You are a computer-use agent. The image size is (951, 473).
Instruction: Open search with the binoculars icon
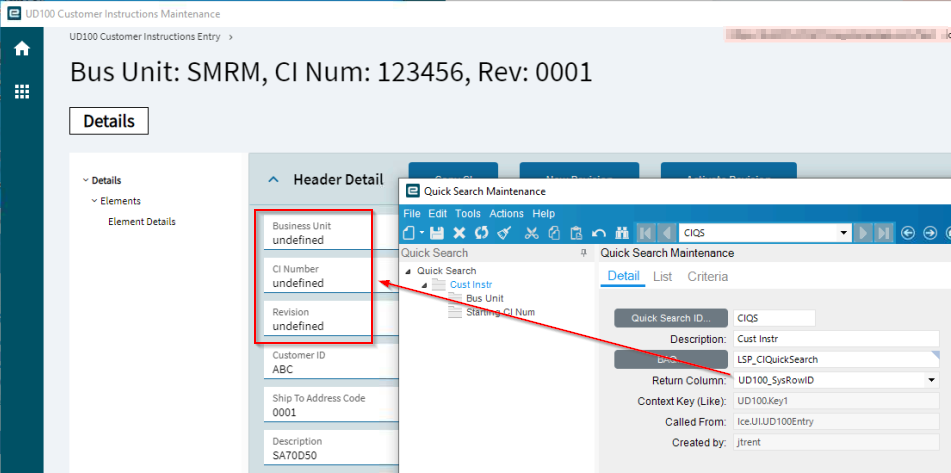tap(622, 233)
